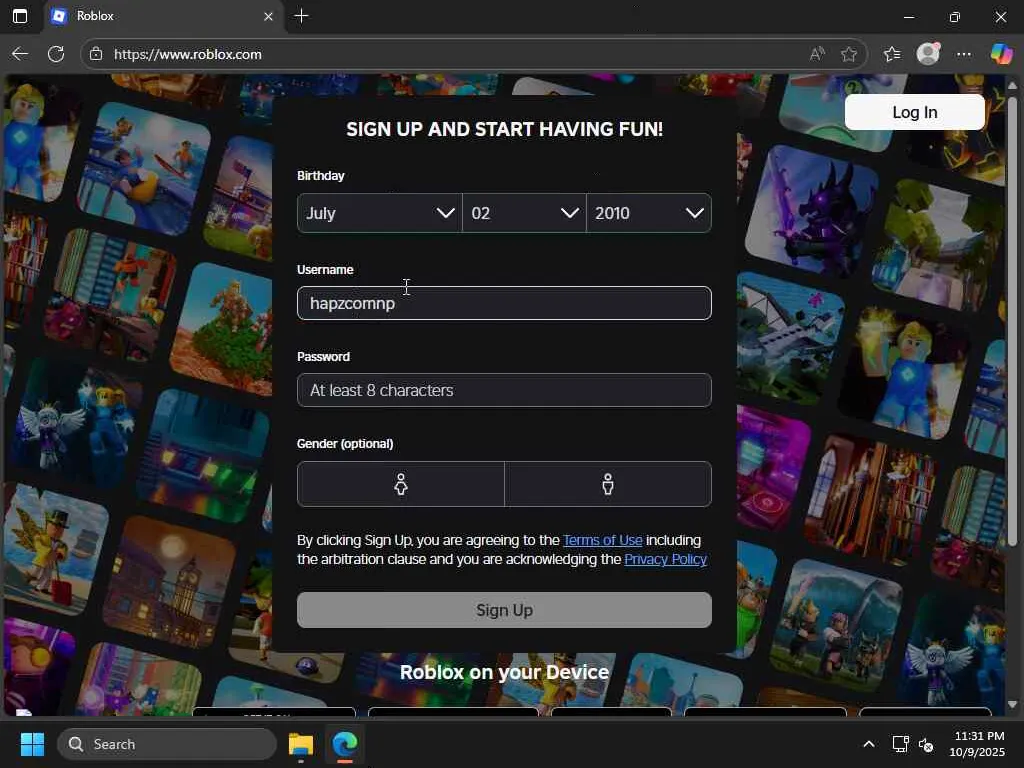
Task: Open the Terms of Use link
Action: click(x=602, y=540)
